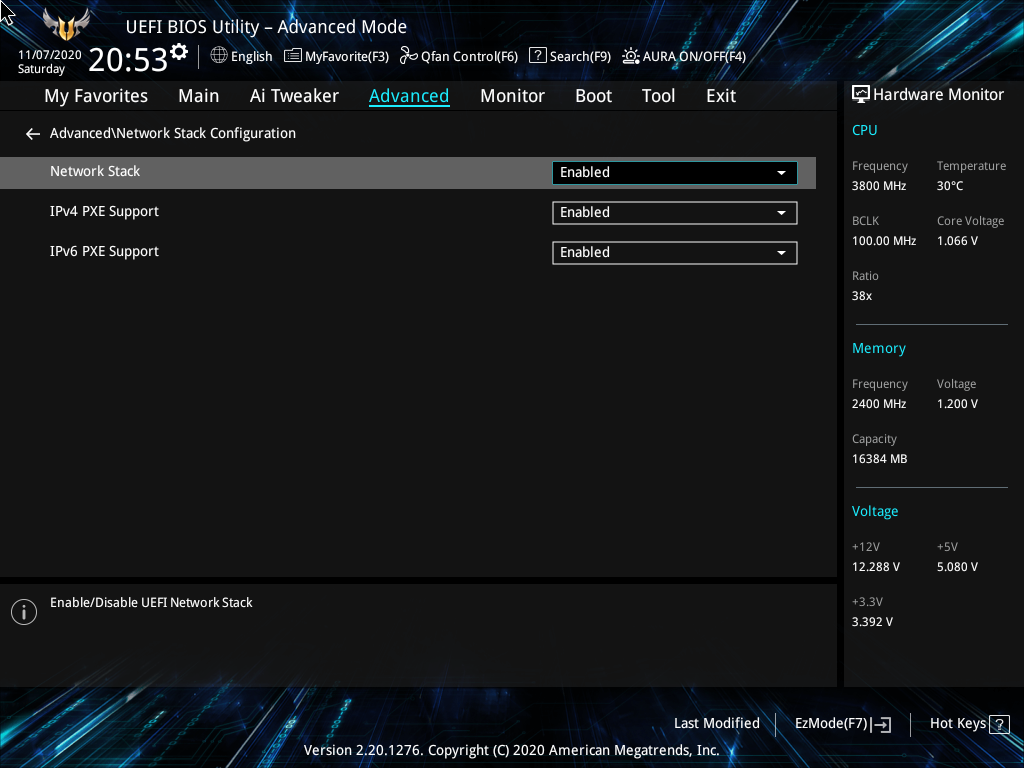
Task: Click the back arrow beside Advanced\Network Stack Configuration
Action: pos(33,134)
